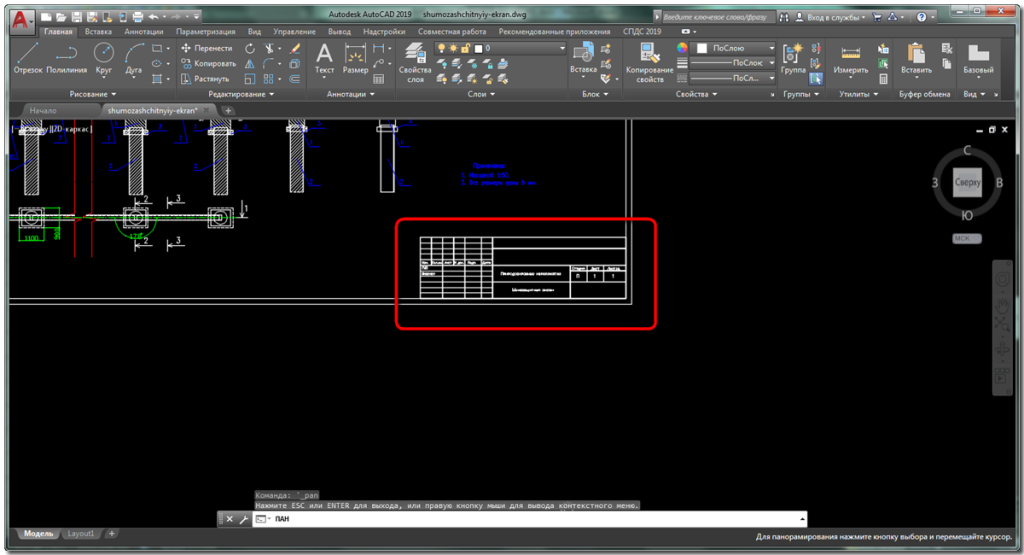Toggle layer freeze sun icon

pos(453,48)
